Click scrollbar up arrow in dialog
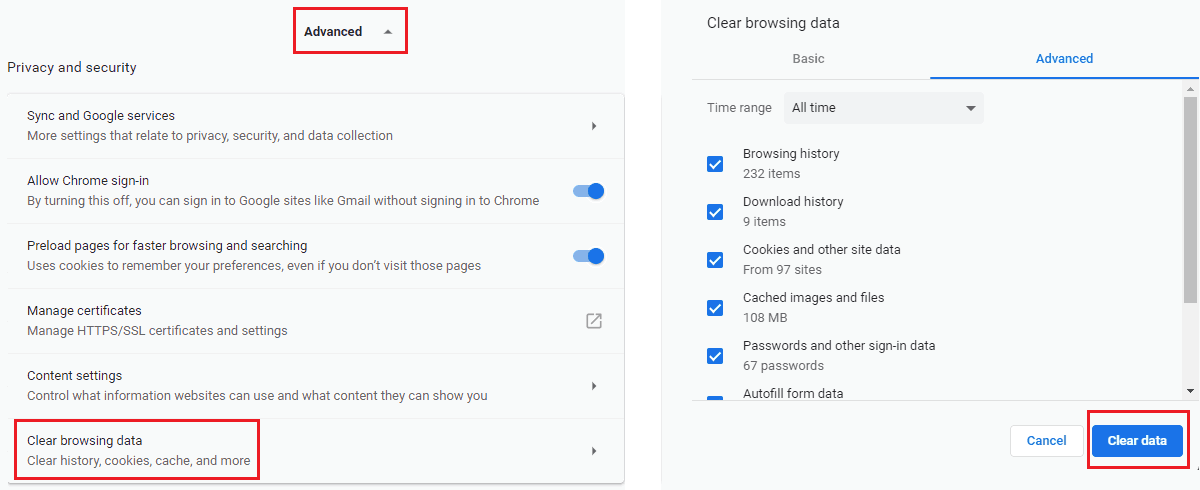This screenshot has width=1200, height=490. click(x=1190, y=90)
